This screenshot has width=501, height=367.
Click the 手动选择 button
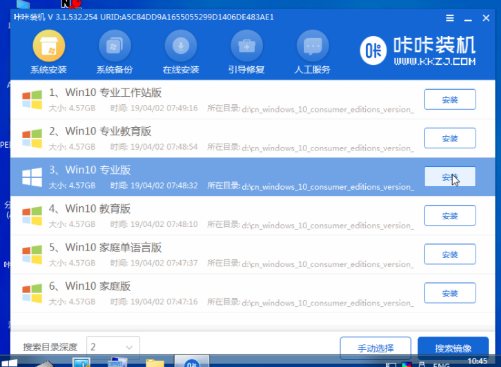(375, 348)
